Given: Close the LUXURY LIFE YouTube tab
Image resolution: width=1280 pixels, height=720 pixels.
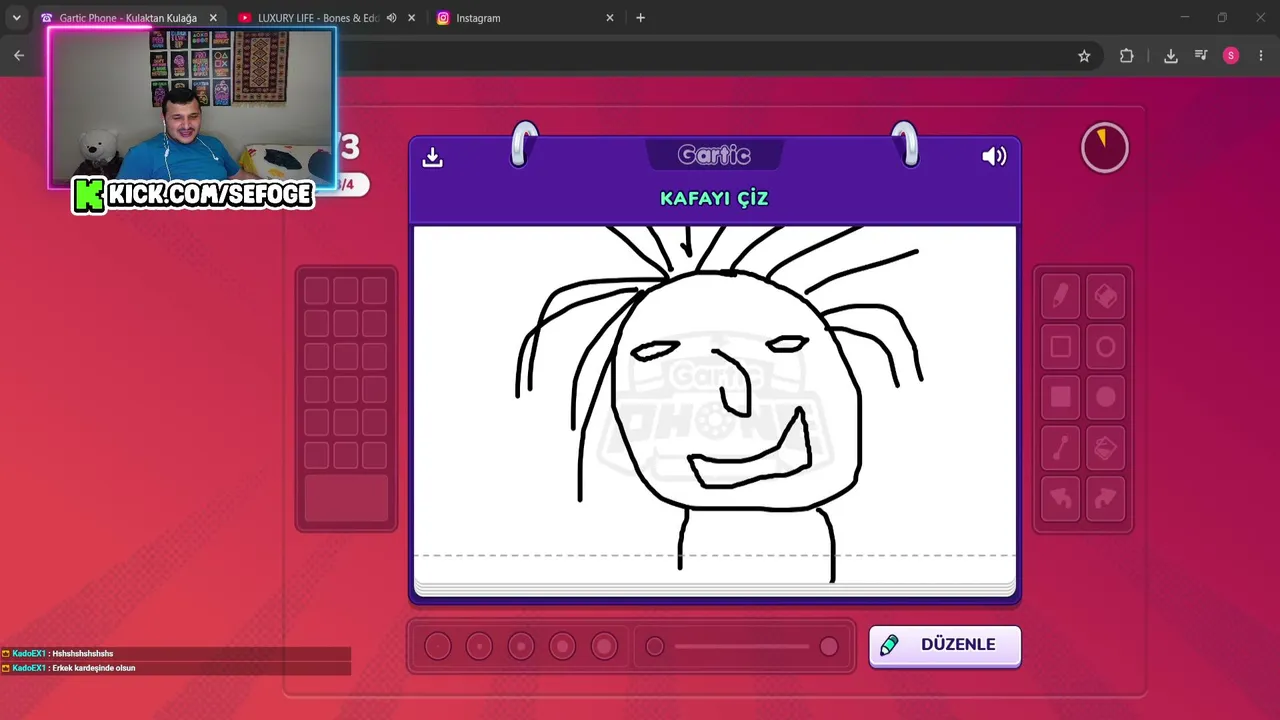Looking at the screenshot, I should (411, 18).
